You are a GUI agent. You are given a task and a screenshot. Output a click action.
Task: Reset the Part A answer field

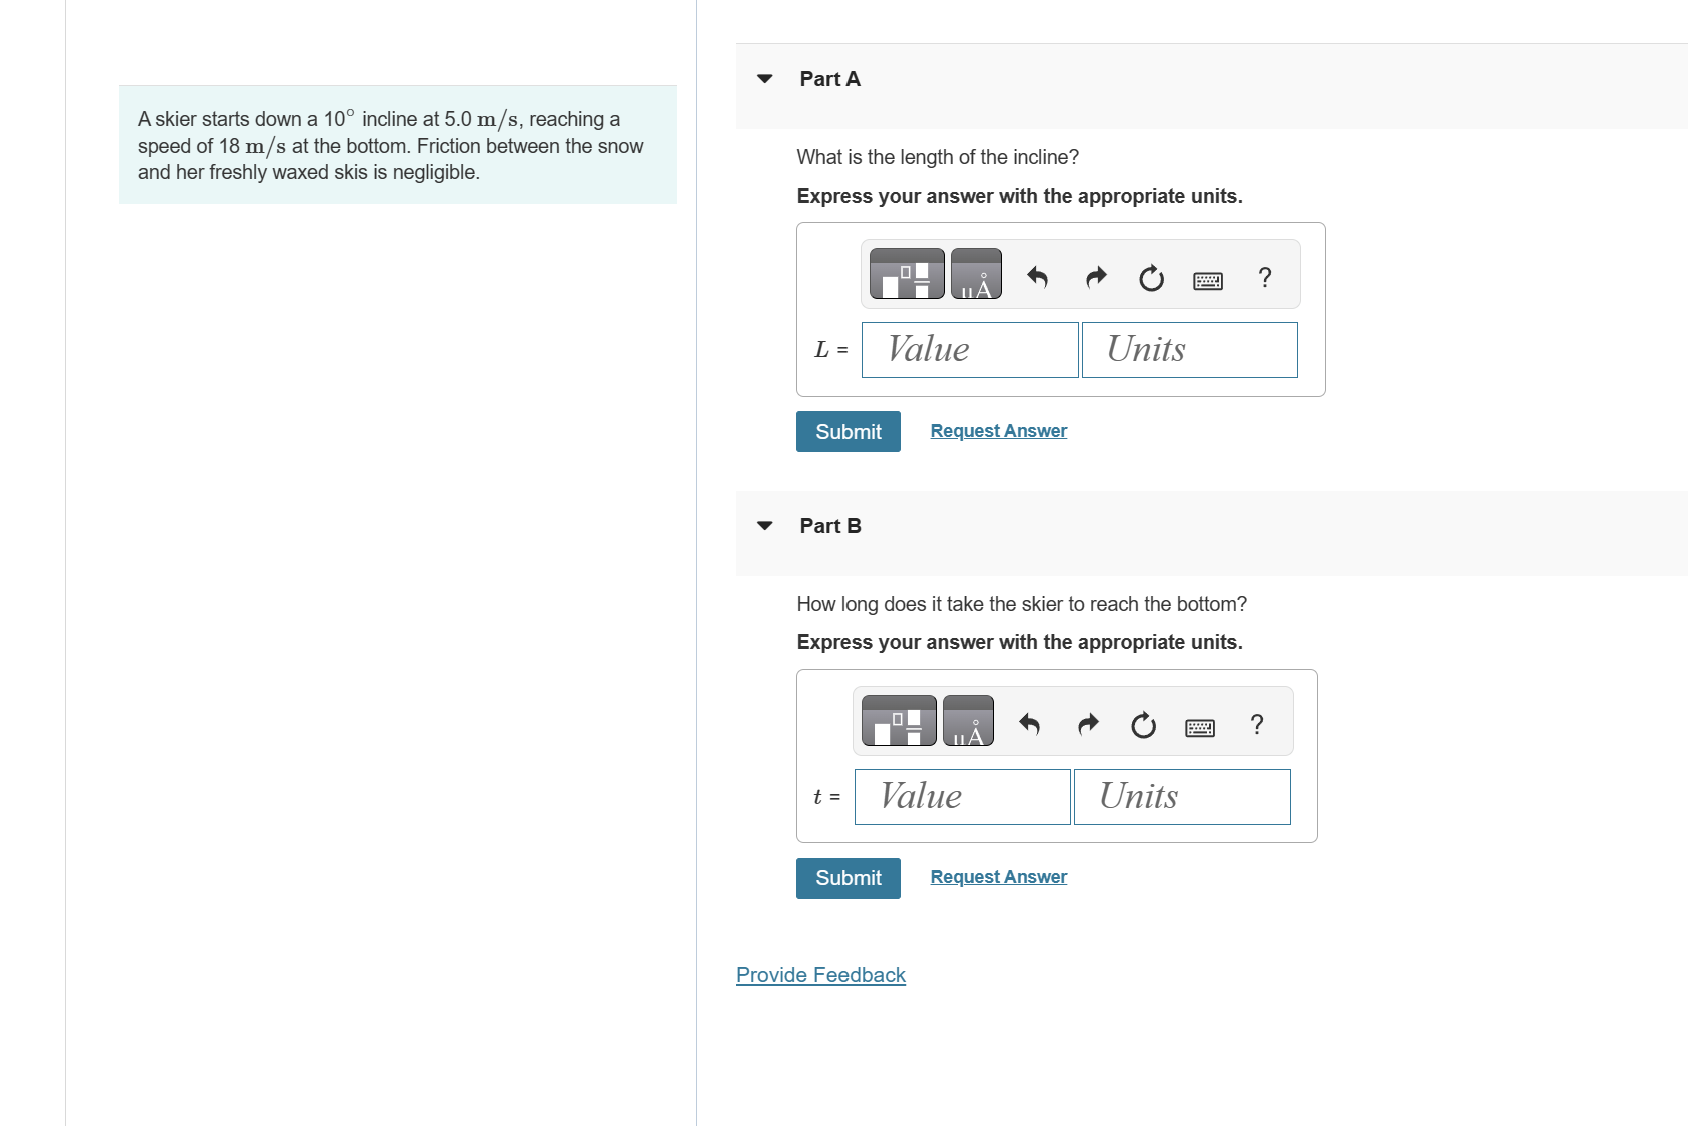(x=1151, y=278)
